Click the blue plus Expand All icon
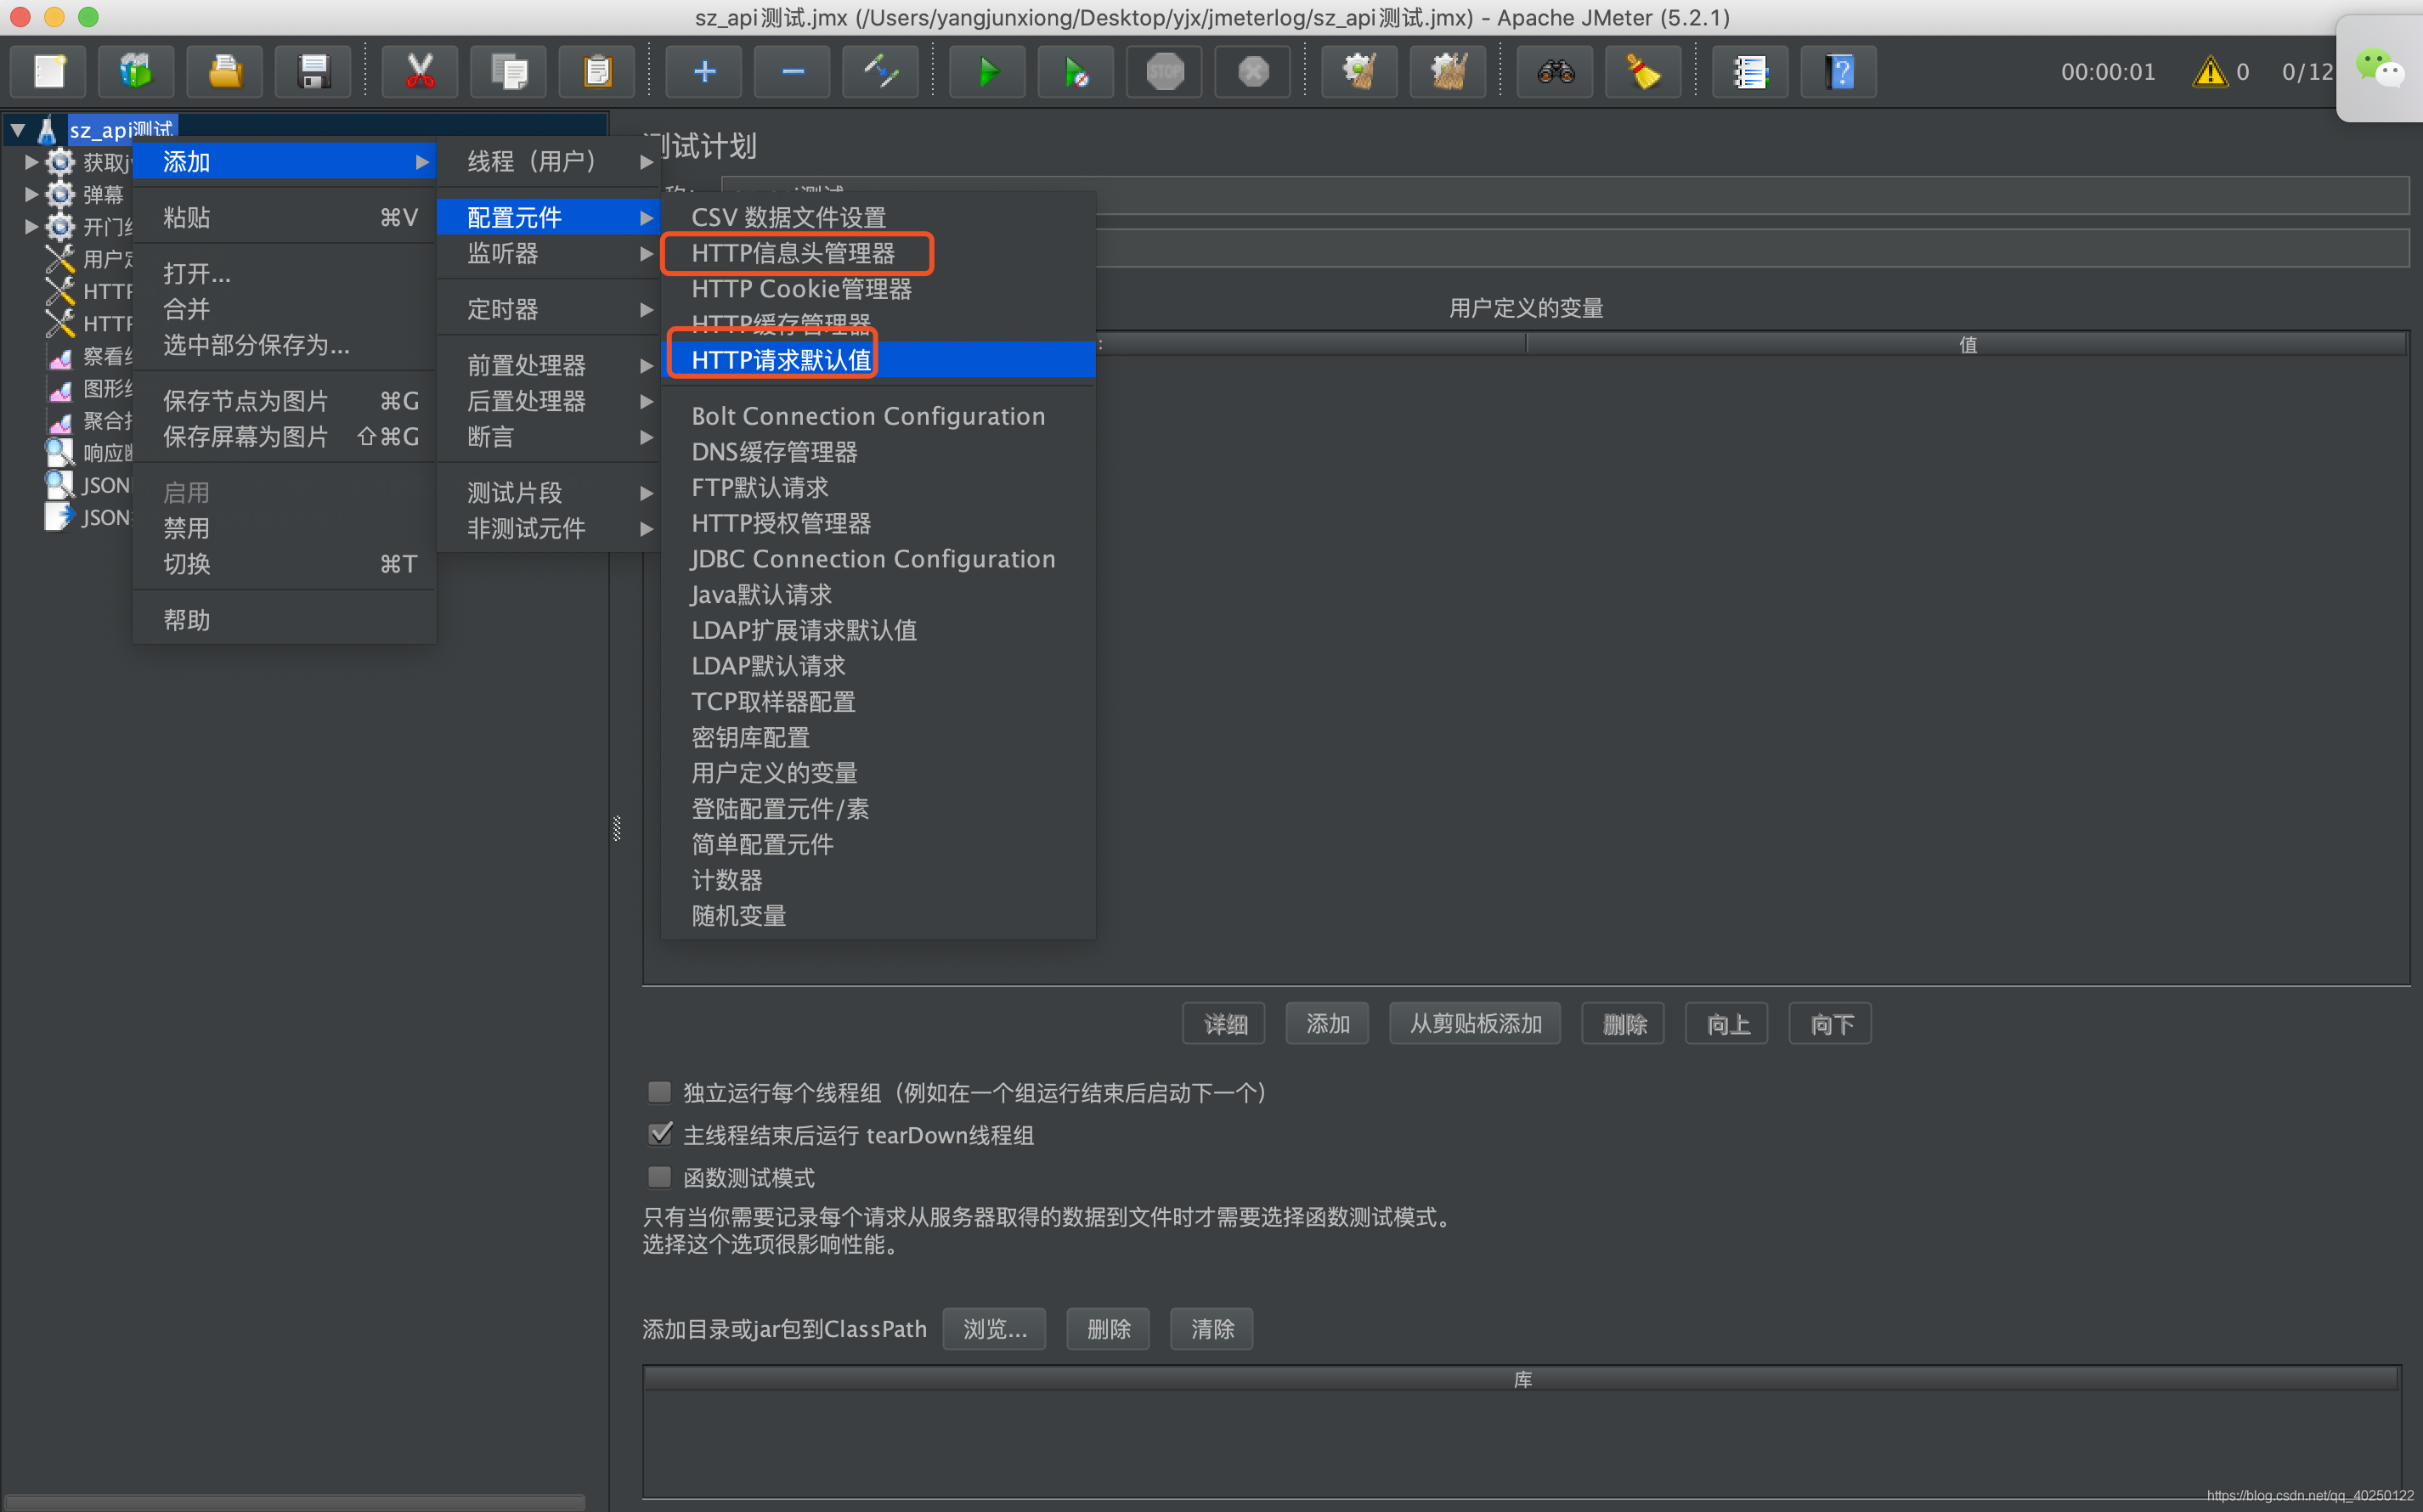 click(x=704, y=72)
